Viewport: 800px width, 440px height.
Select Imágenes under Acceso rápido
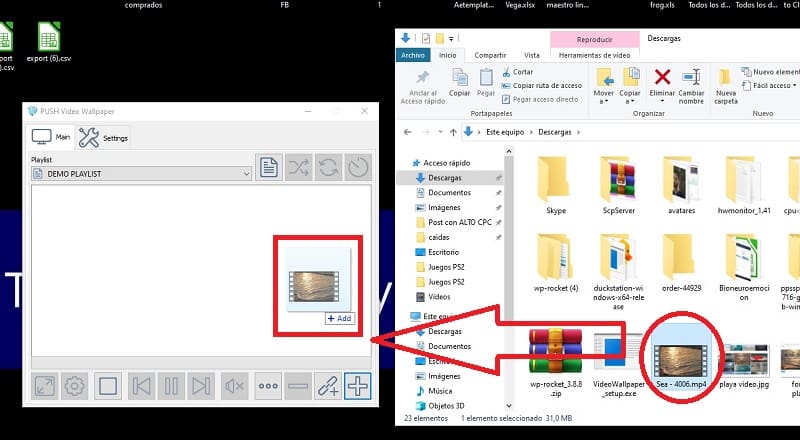[x=438, y=207]
